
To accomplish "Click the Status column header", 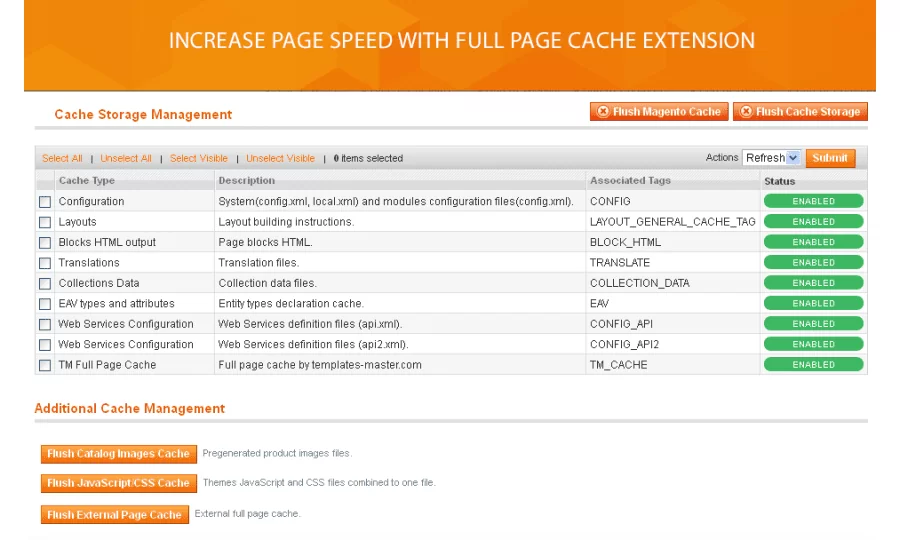I will pos(779,181).
